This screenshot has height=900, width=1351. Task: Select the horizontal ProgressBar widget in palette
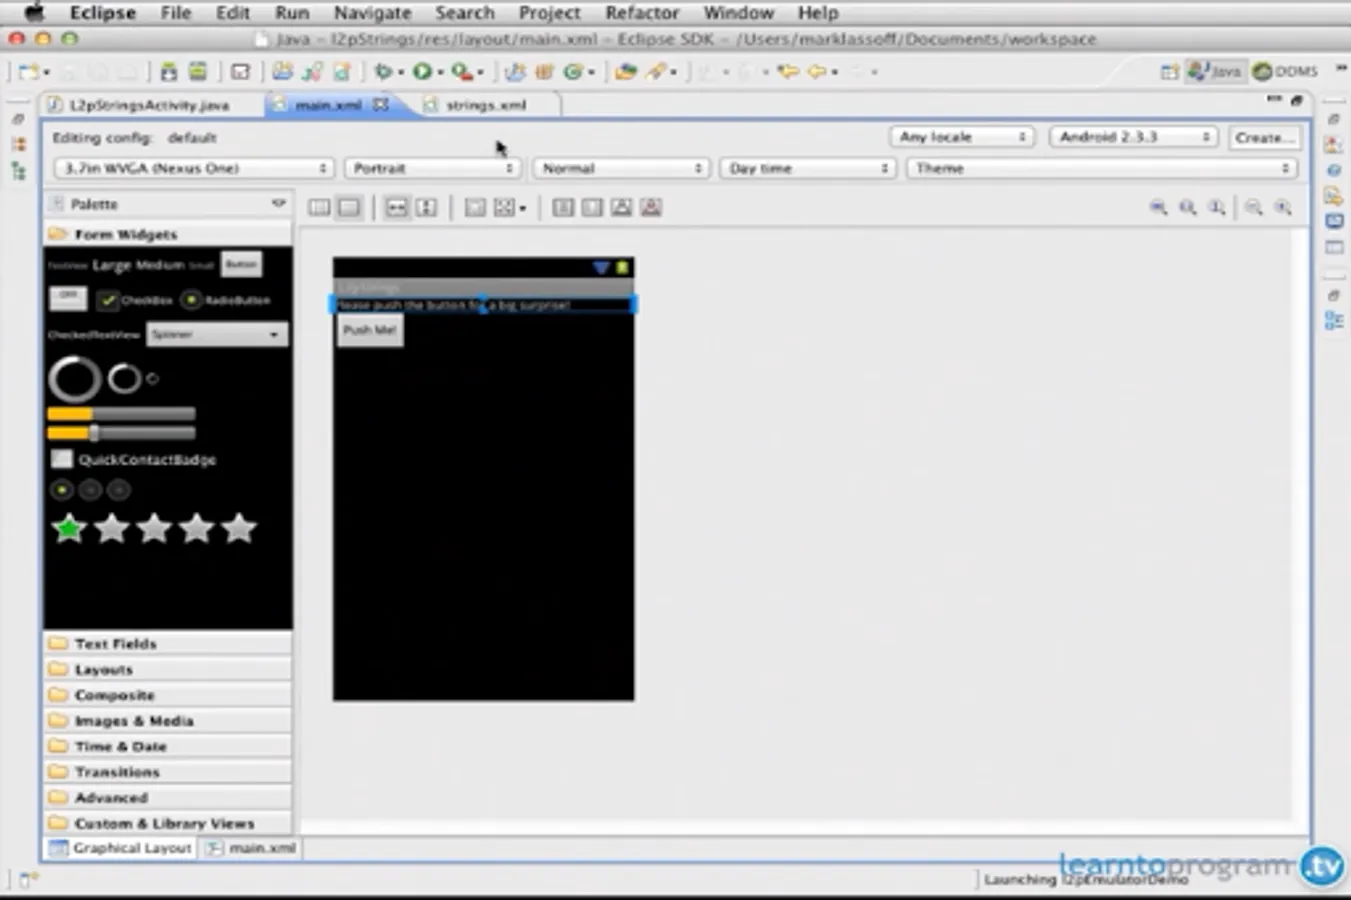(121, 413)
